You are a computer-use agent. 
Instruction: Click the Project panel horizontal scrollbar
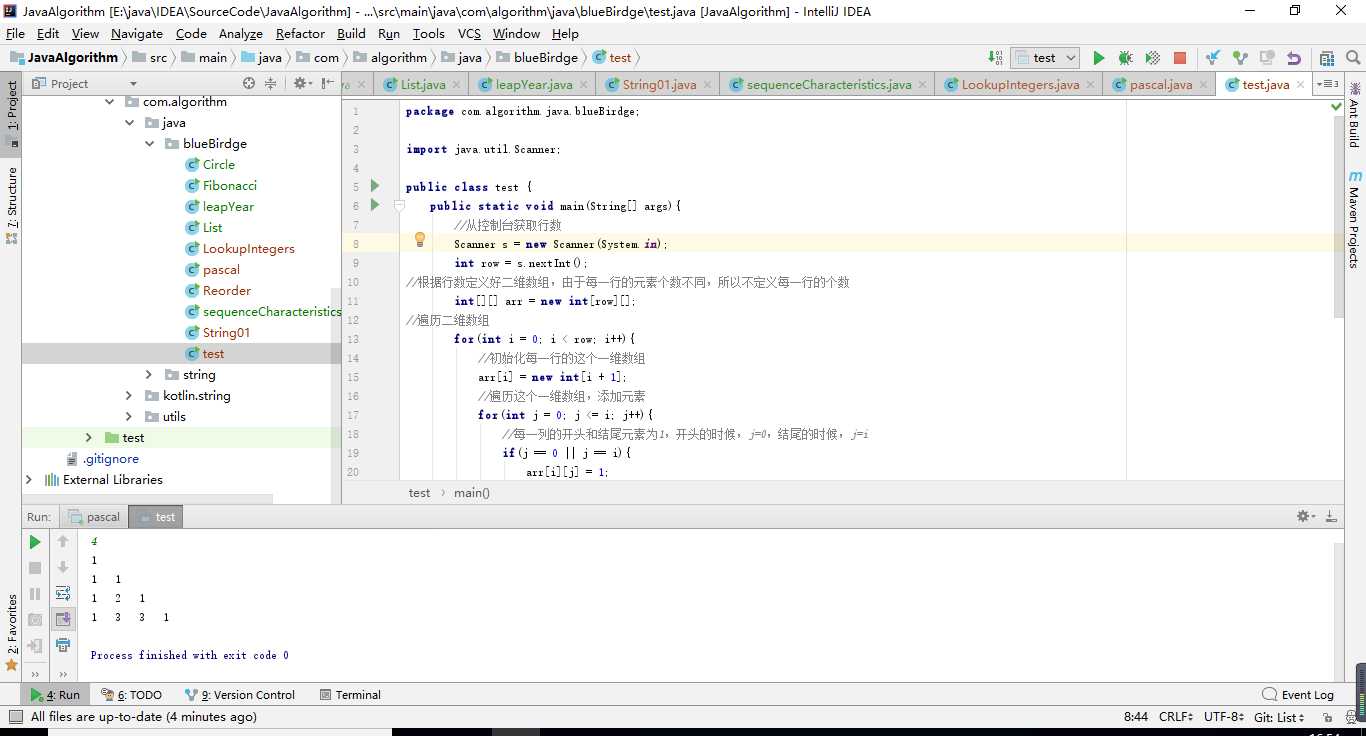click(x=148, y=498)
